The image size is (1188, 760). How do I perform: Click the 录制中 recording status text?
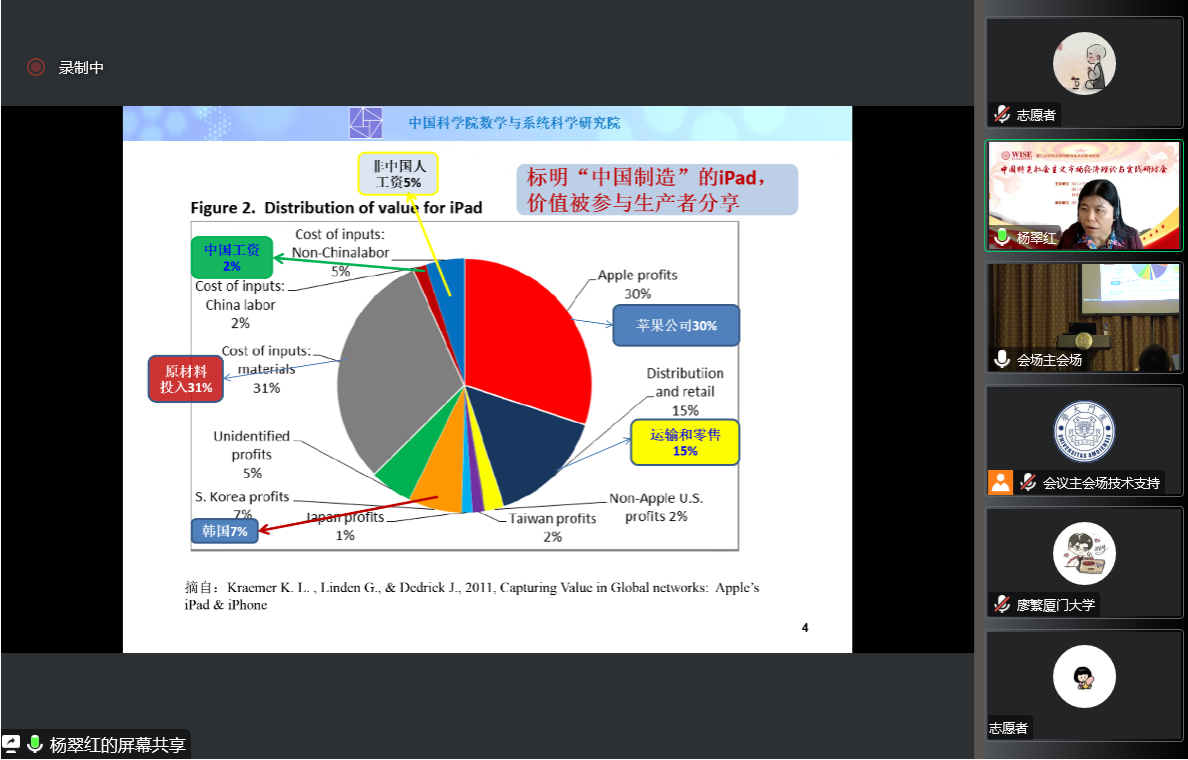[81, 67]
